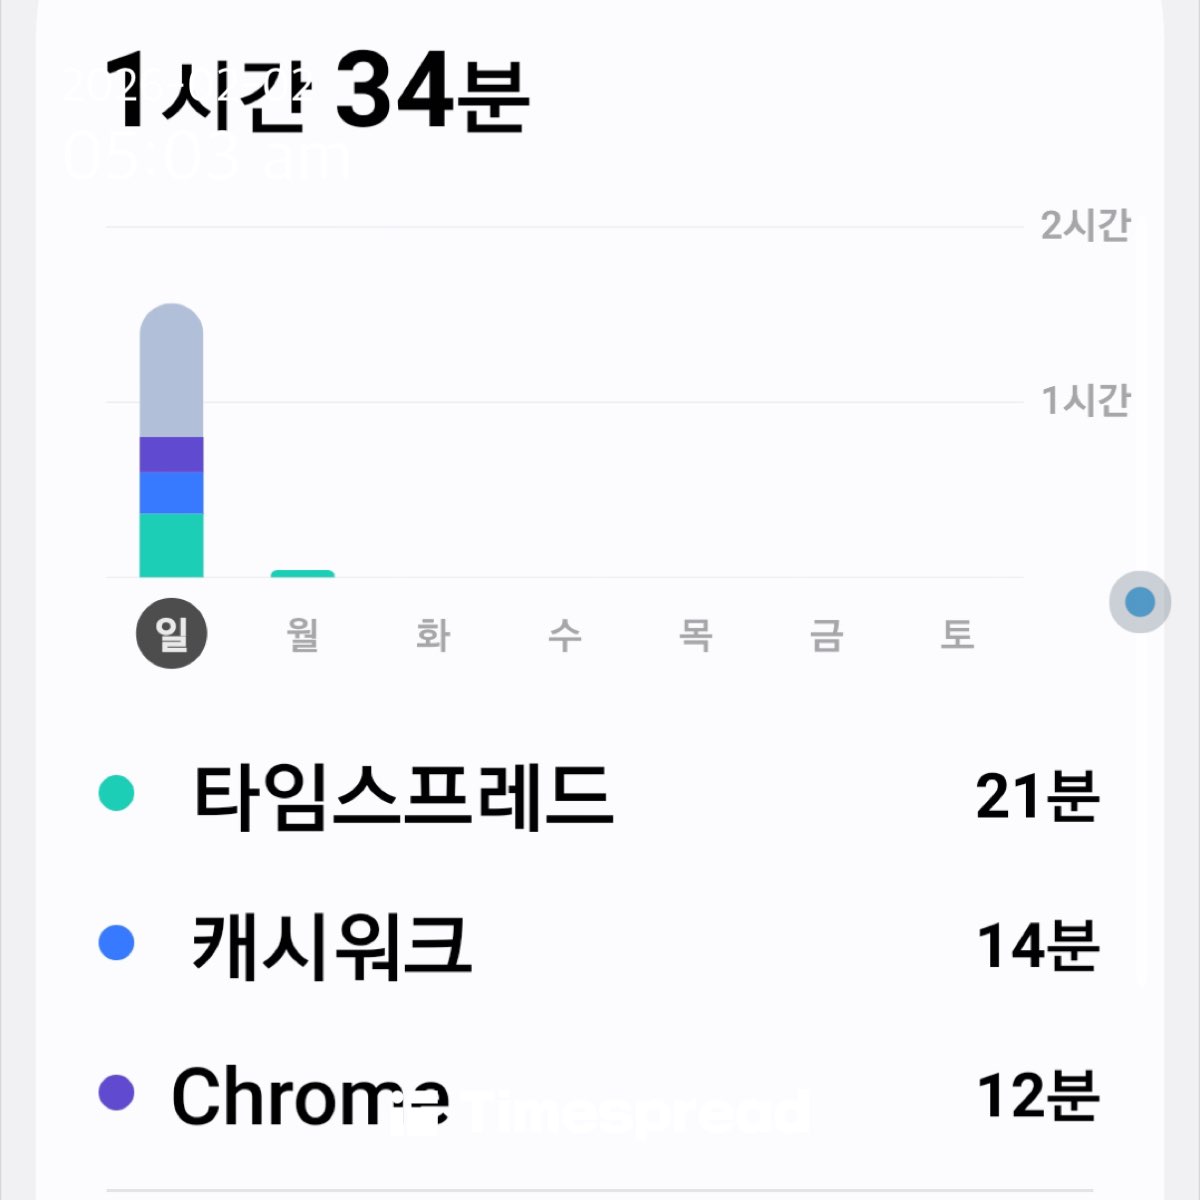
Task: Pick 금 on the weekday axis
Action: 826,634
